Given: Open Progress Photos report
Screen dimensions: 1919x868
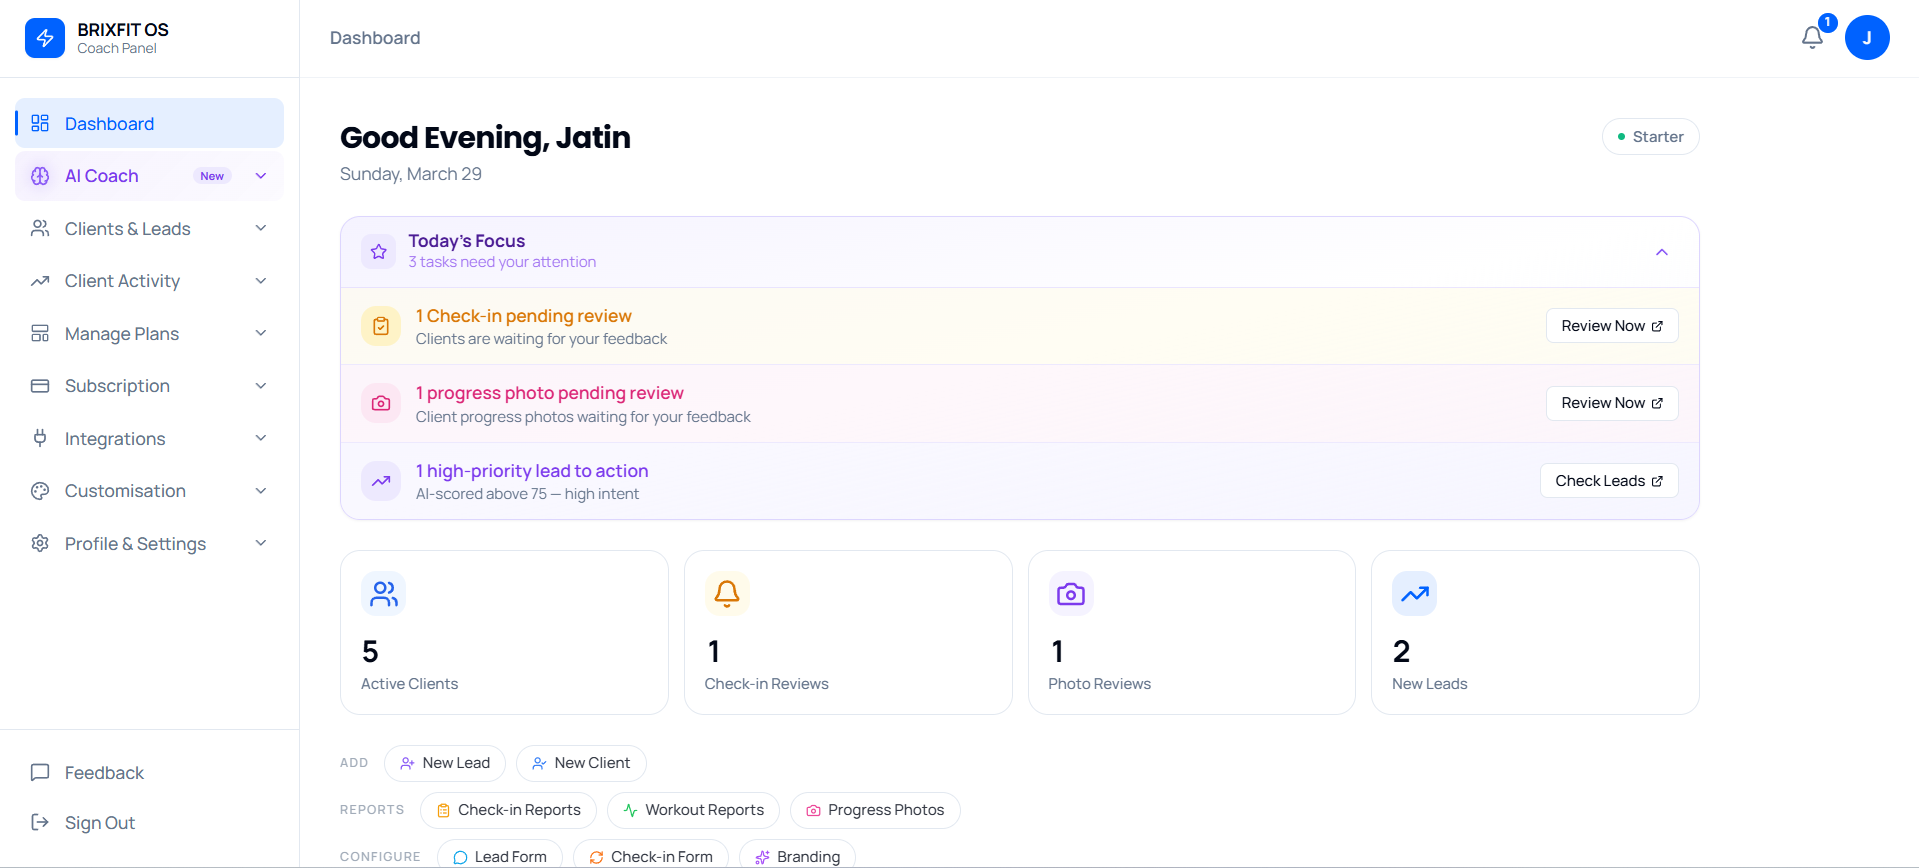Looking at the screenshot, I should 875,810.
